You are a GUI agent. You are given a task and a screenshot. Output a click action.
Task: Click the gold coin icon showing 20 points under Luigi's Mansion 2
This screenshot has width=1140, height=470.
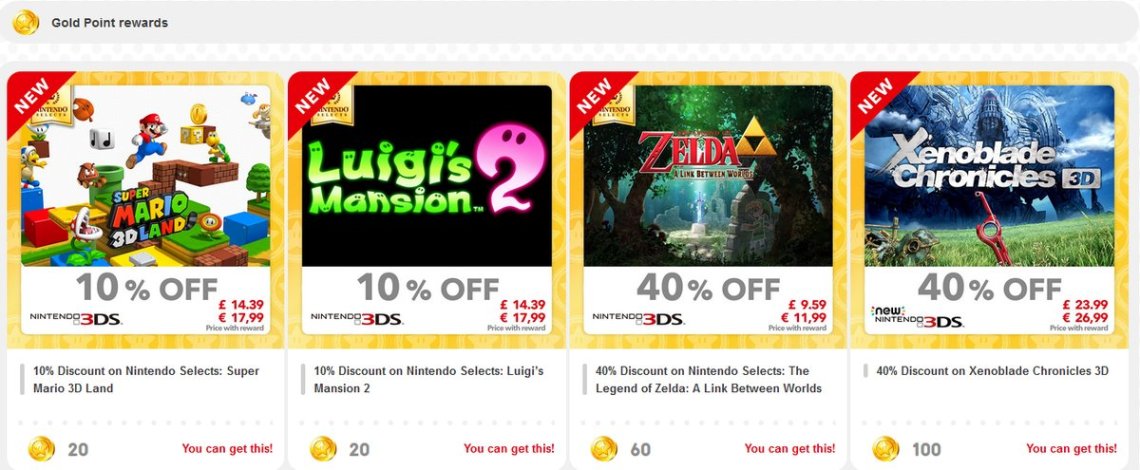click(x=323, y=449)
